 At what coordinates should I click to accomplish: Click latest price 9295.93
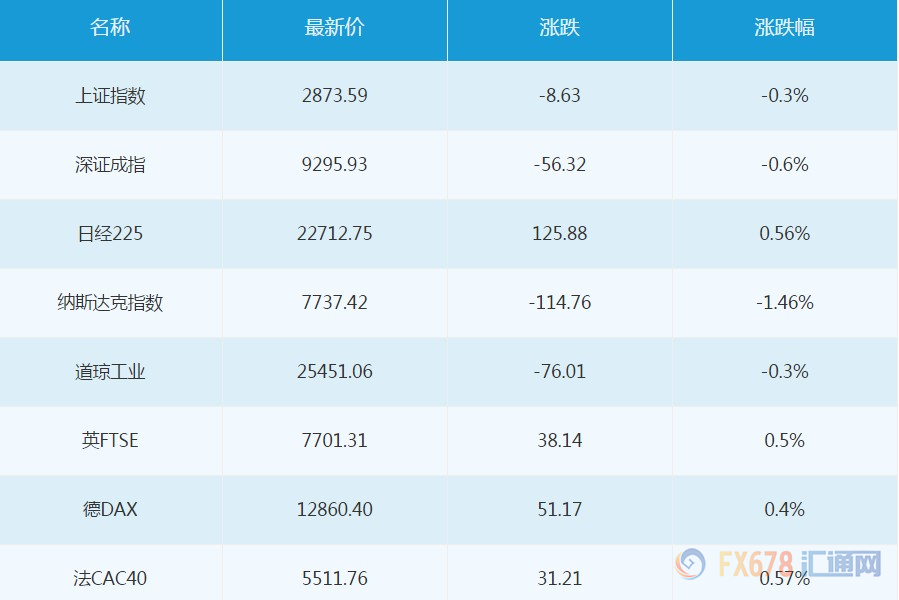[x=335, y=165]
